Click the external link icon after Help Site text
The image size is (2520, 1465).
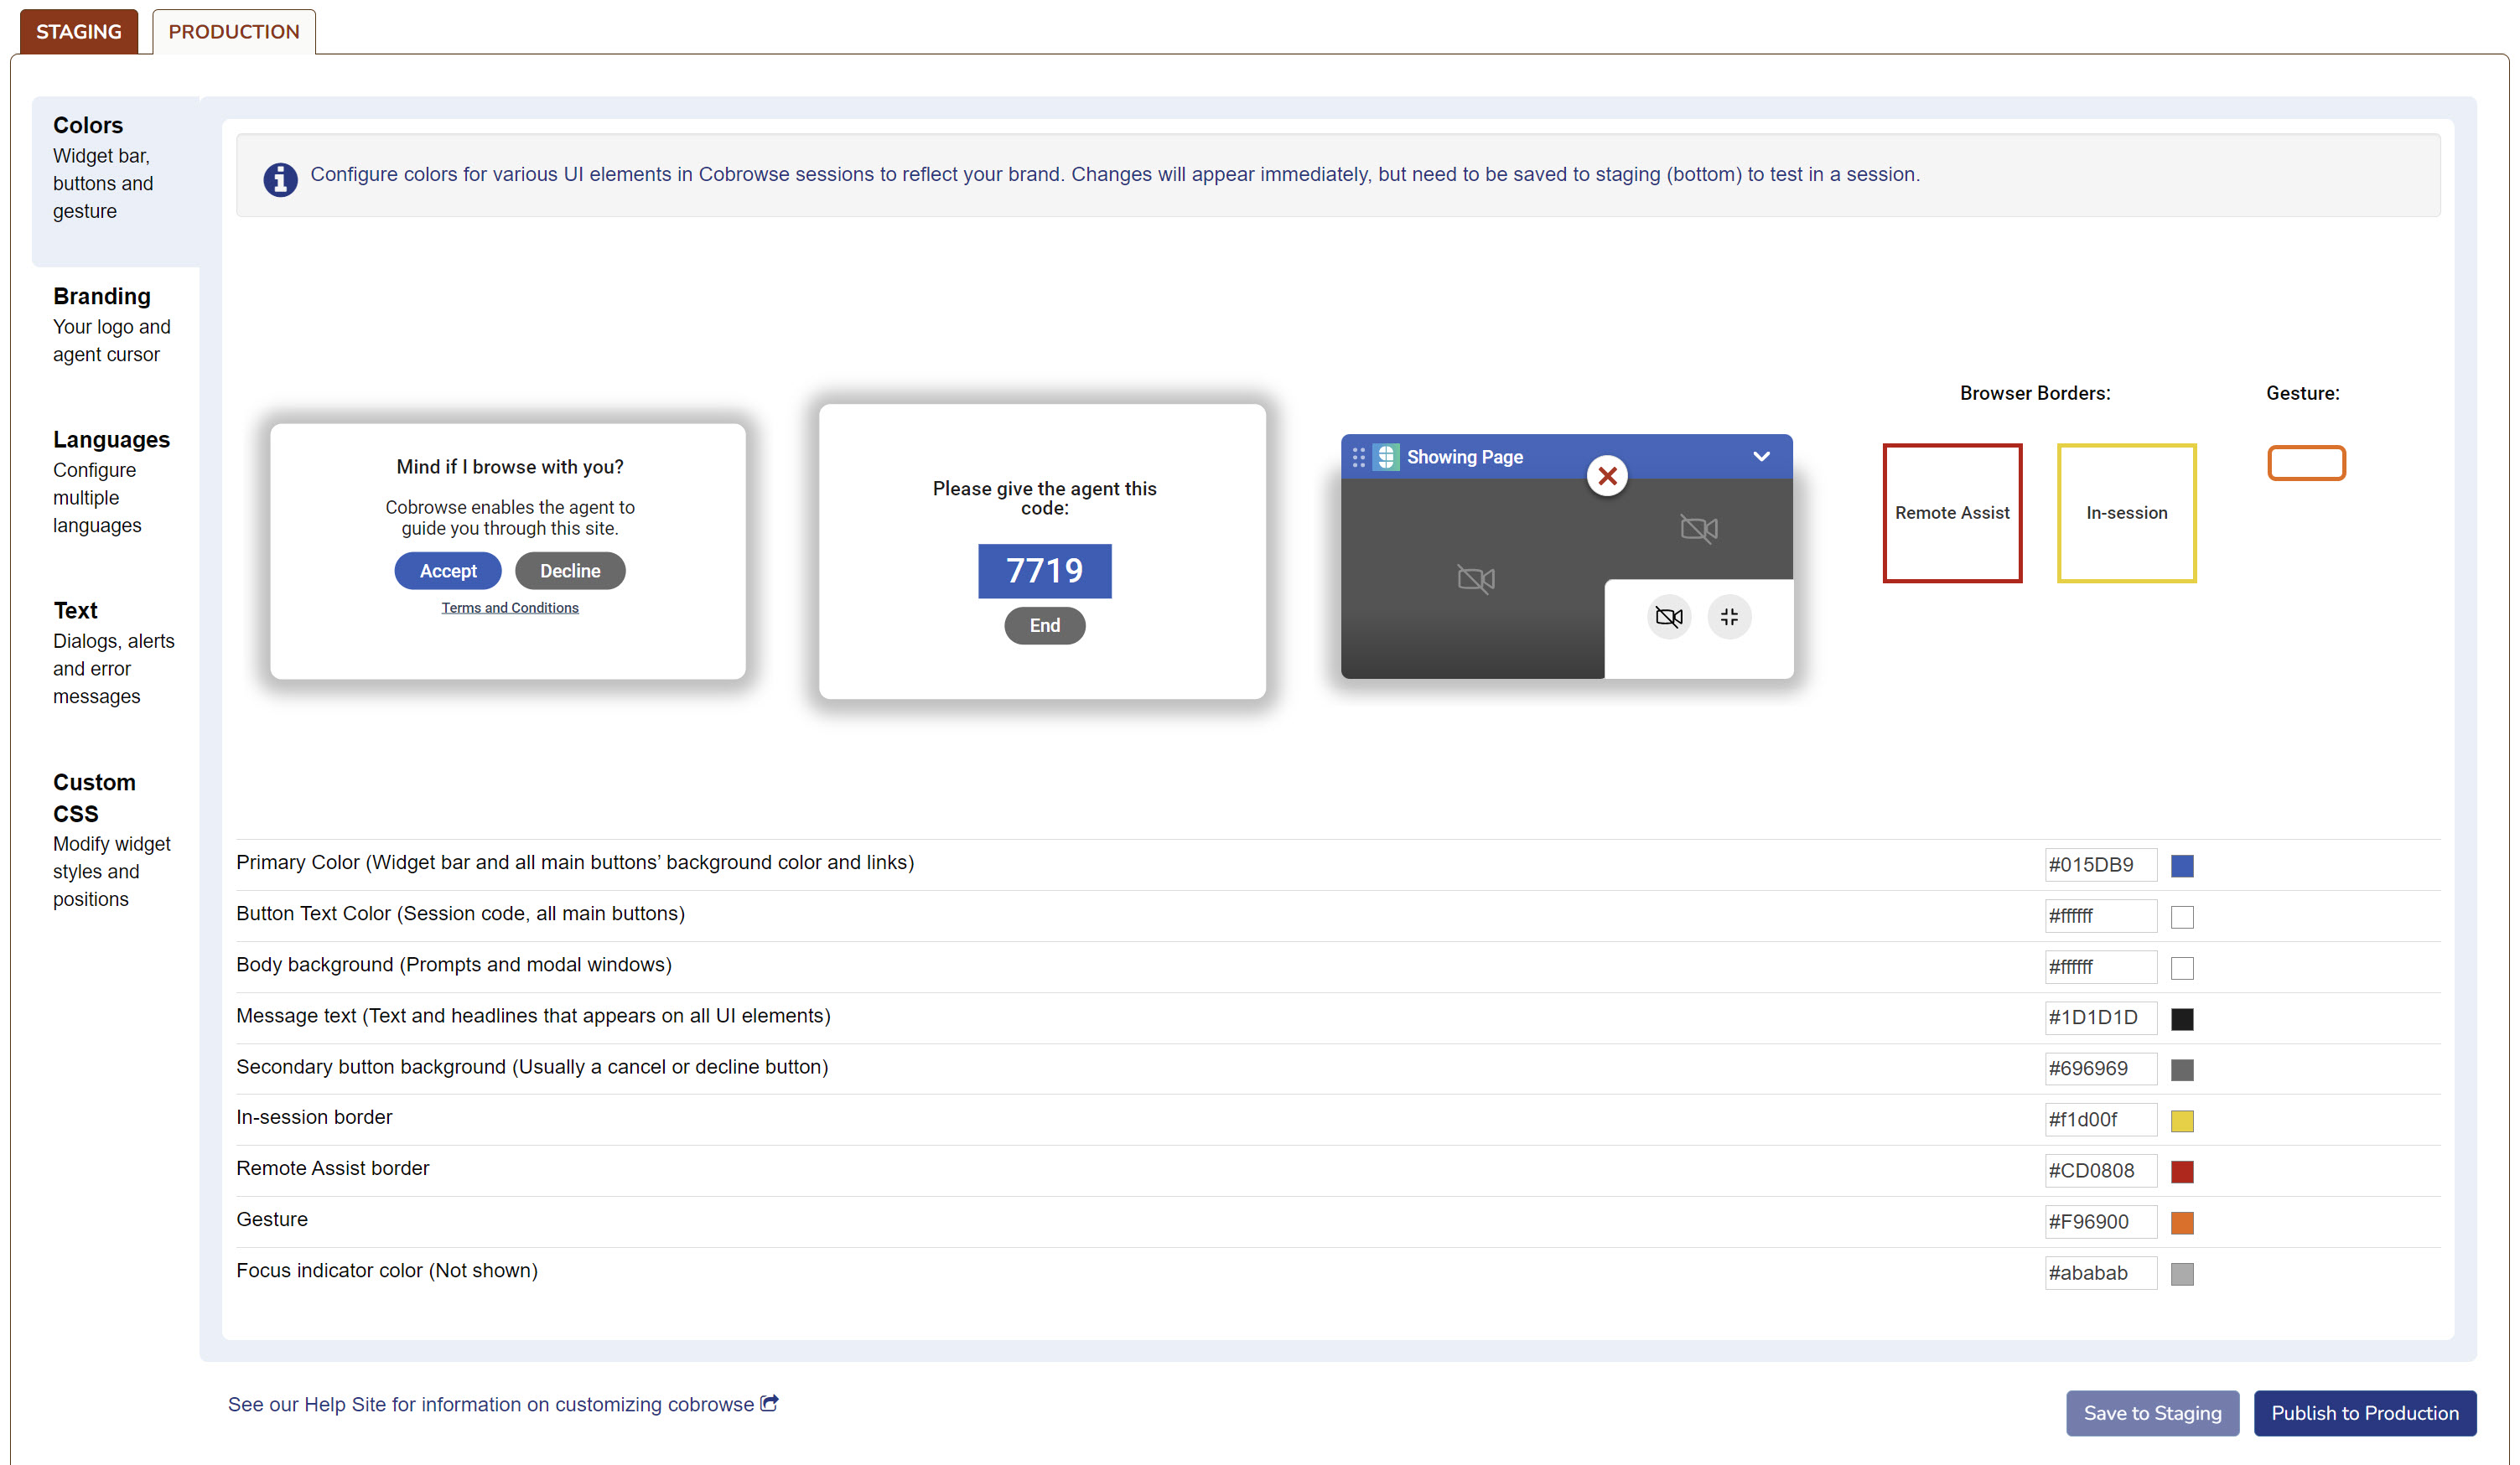click(x=769, y=1403)
